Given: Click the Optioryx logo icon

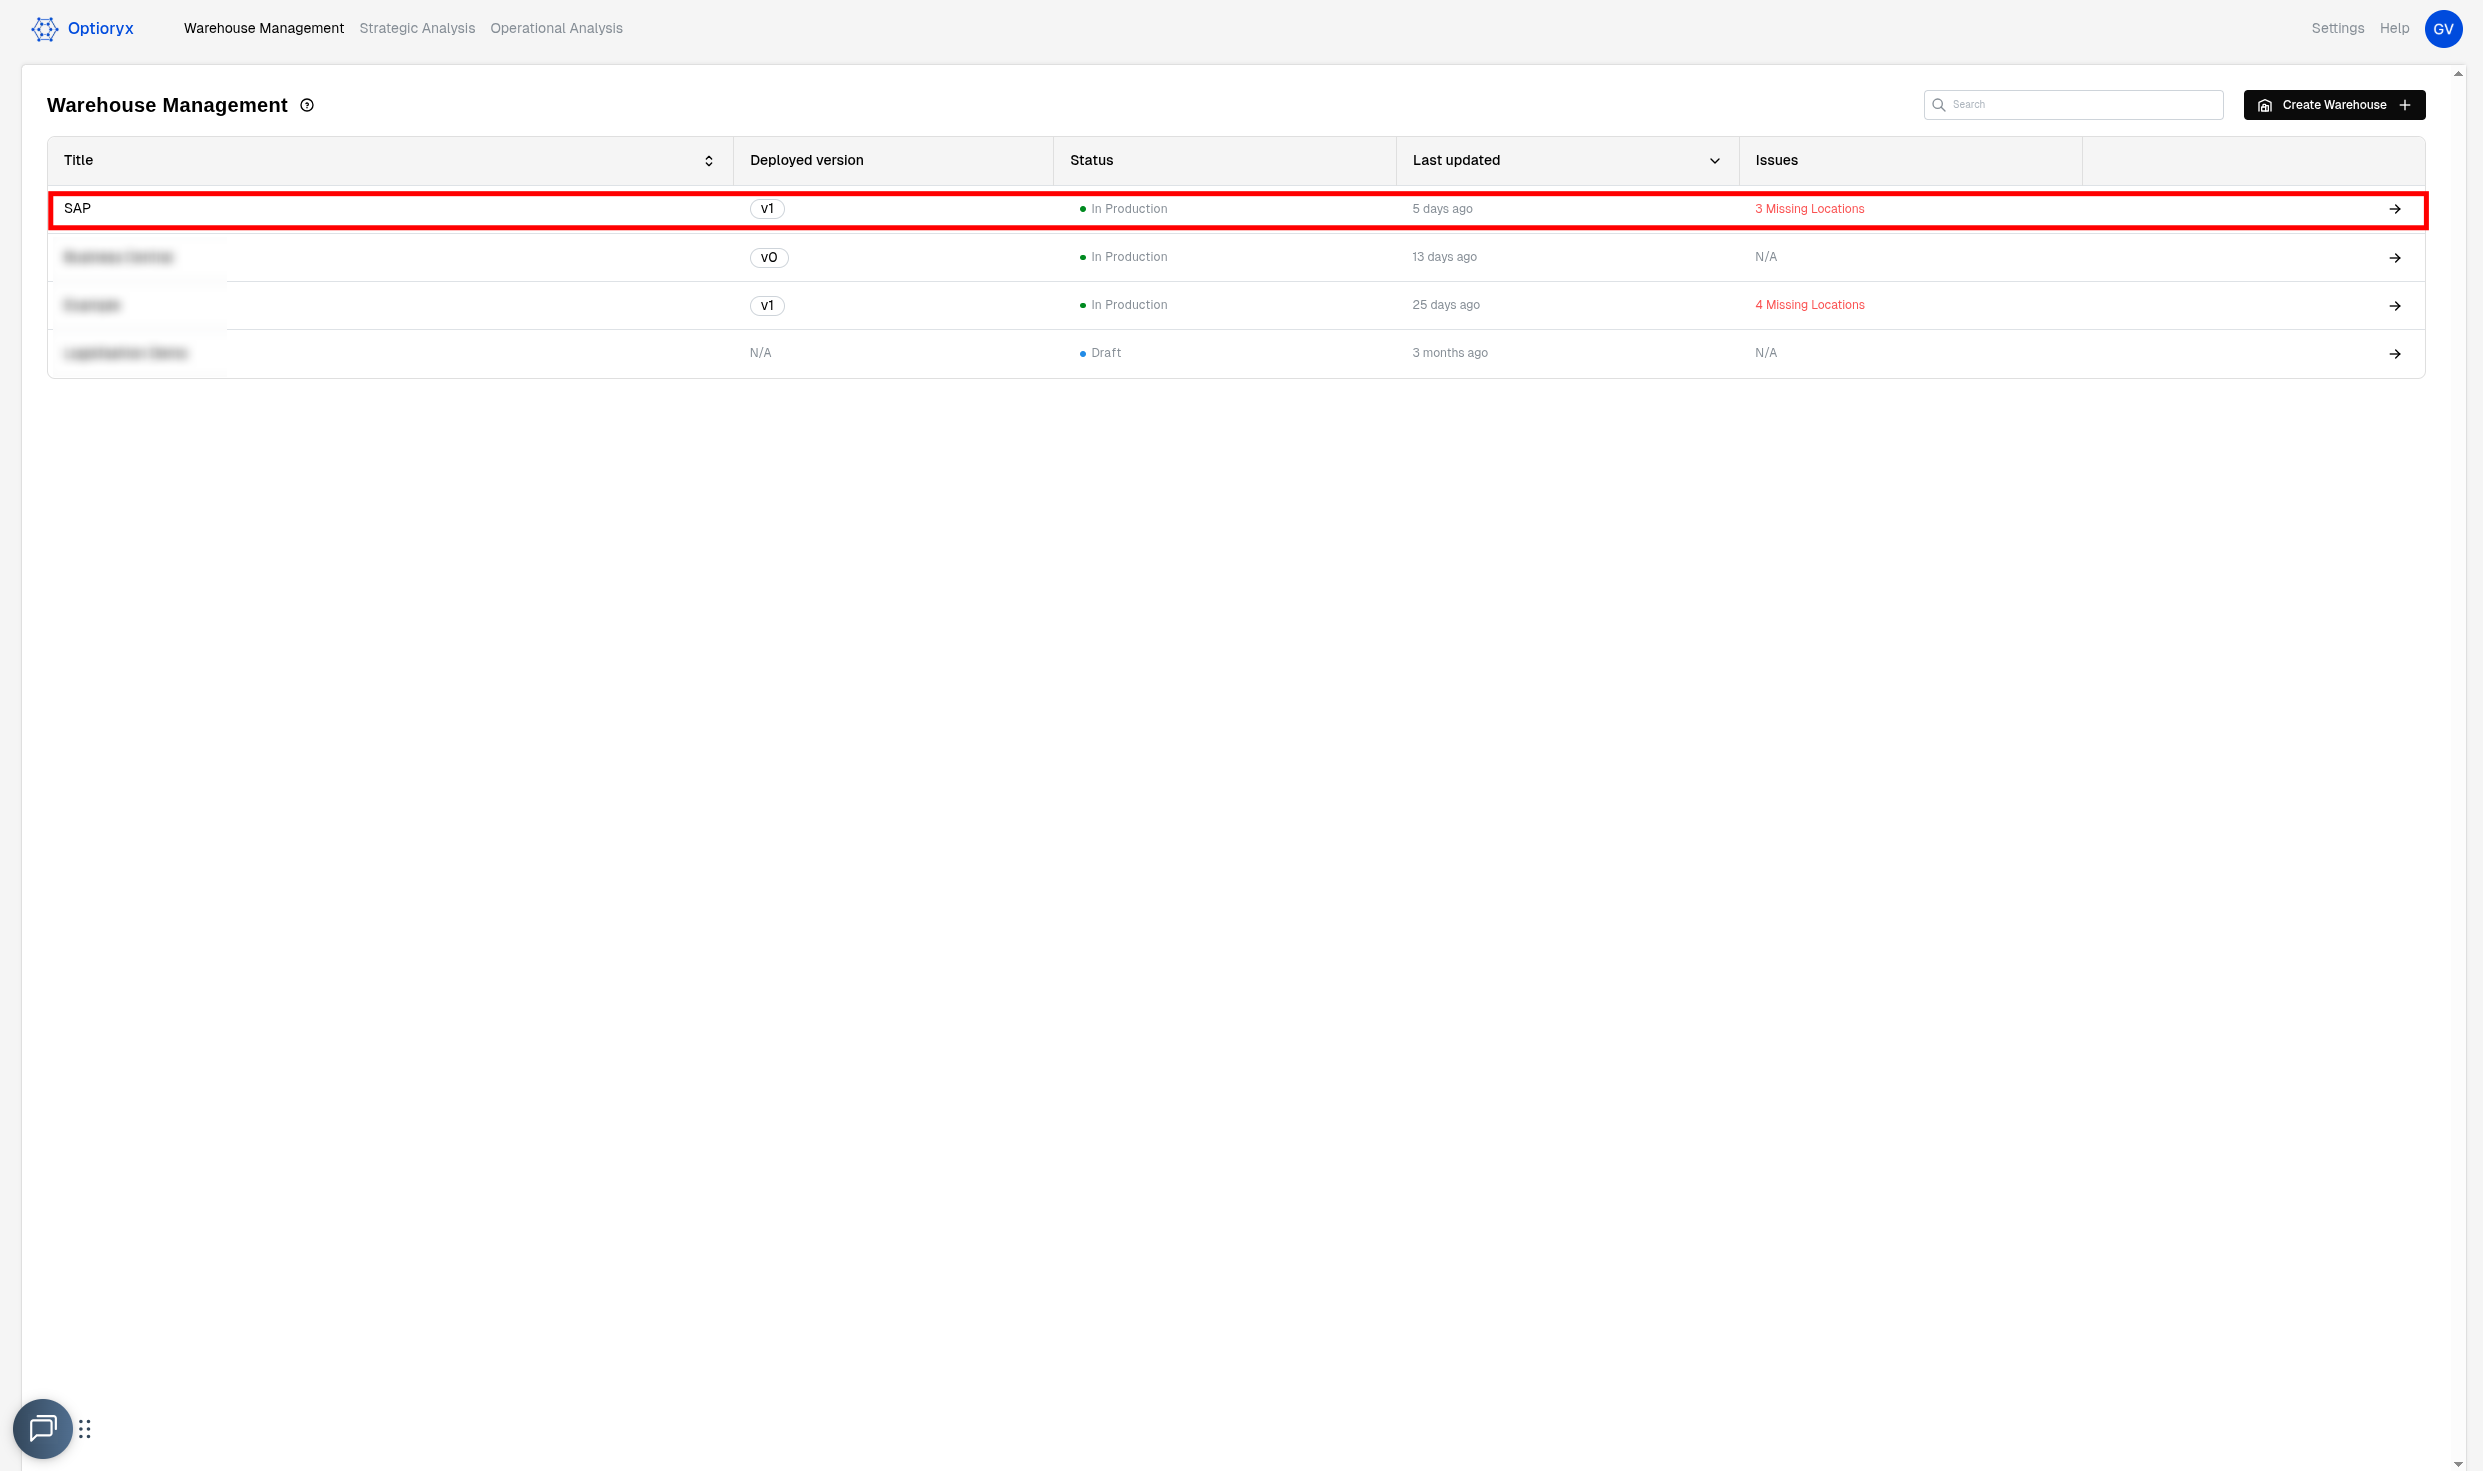Looking at the screenshot, I should 45,29.
